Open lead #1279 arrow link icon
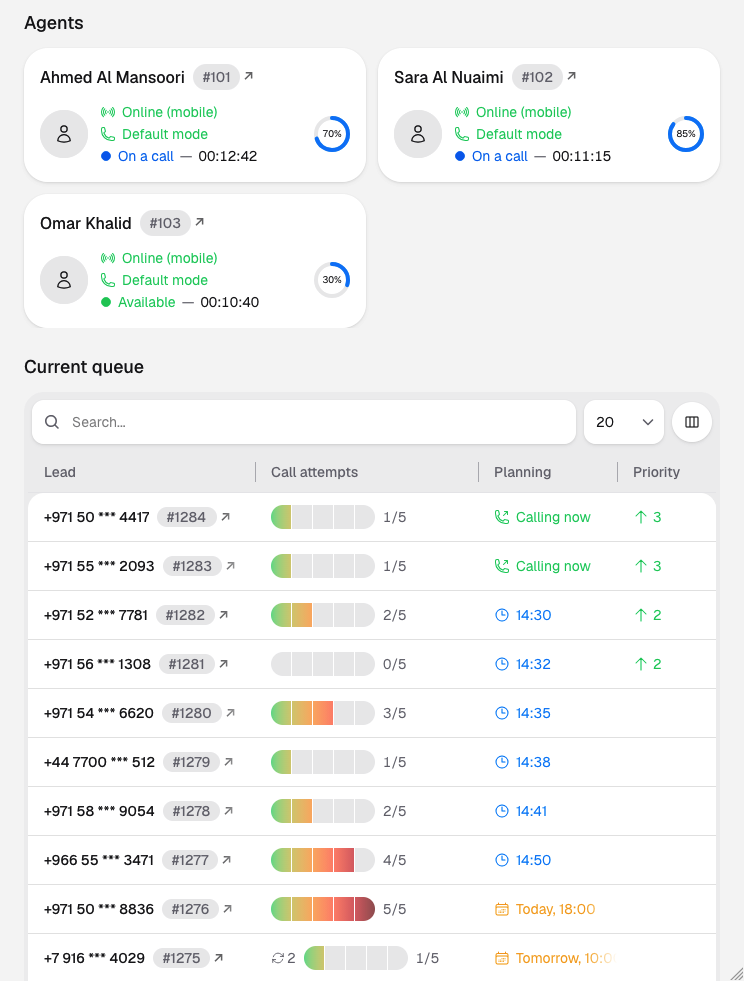744x981 pixels. click(229, 762)
